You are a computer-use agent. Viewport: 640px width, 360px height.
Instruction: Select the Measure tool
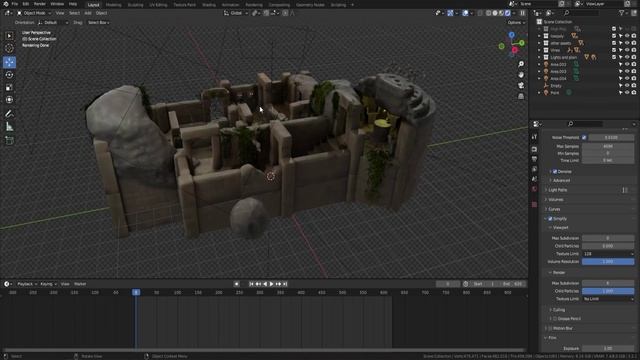coord(9,127)
